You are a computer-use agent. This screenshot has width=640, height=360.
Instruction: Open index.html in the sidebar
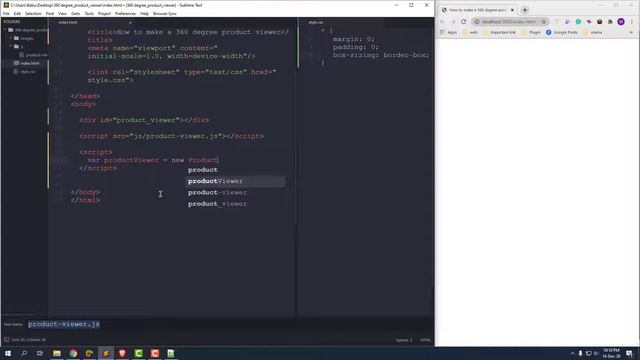pyautogui.click(x=27, y=63)
